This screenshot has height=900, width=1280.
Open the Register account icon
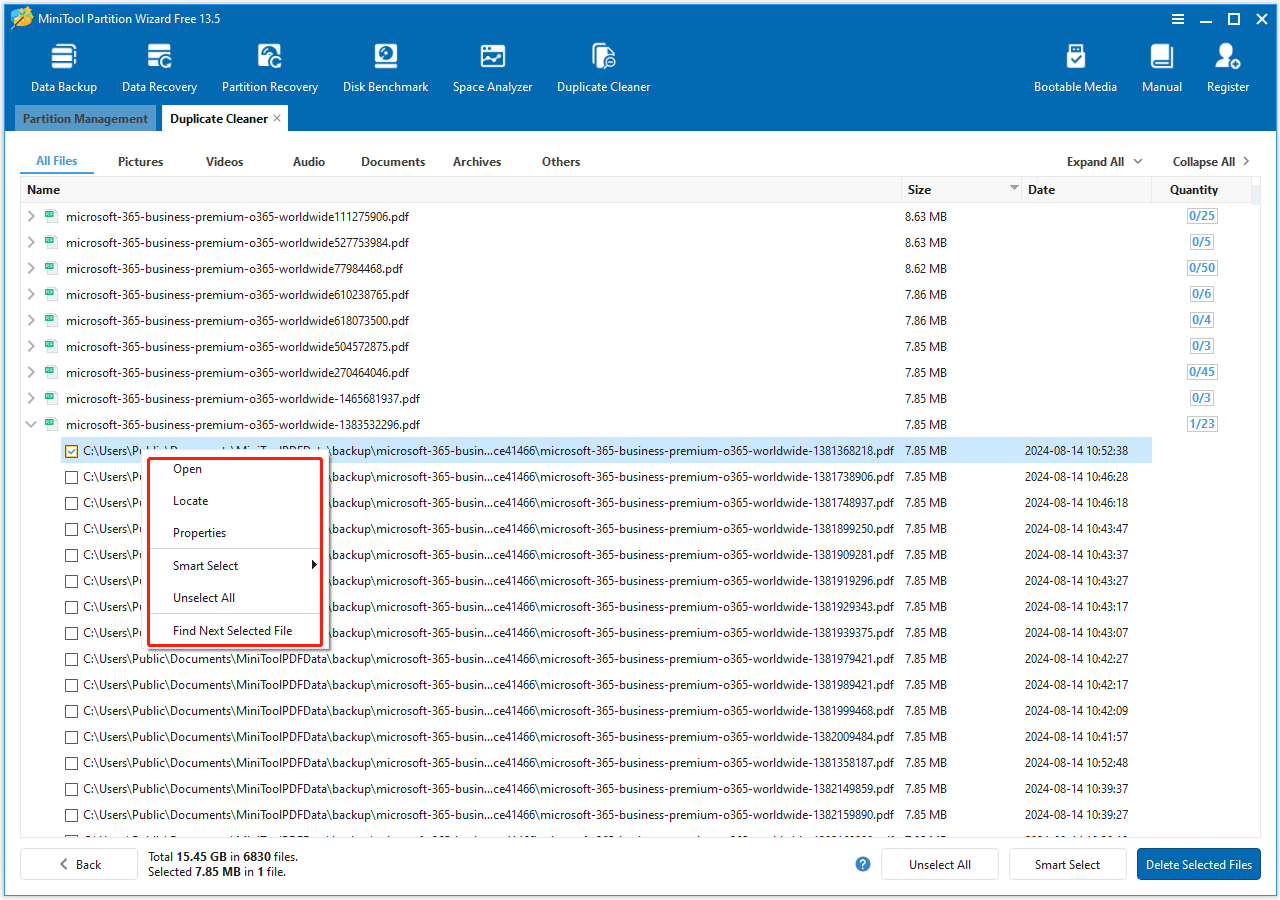pyautogui.click(x=1227, y=65)
